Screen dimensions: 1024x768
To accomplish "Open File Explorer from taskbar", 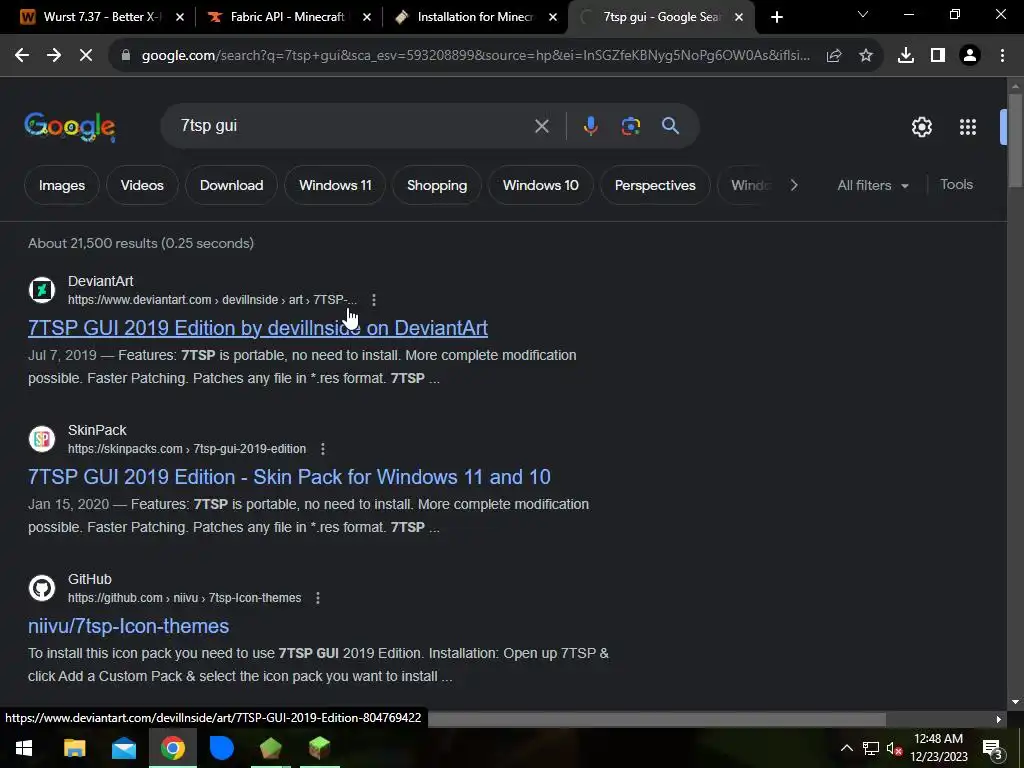I will 74,748.
